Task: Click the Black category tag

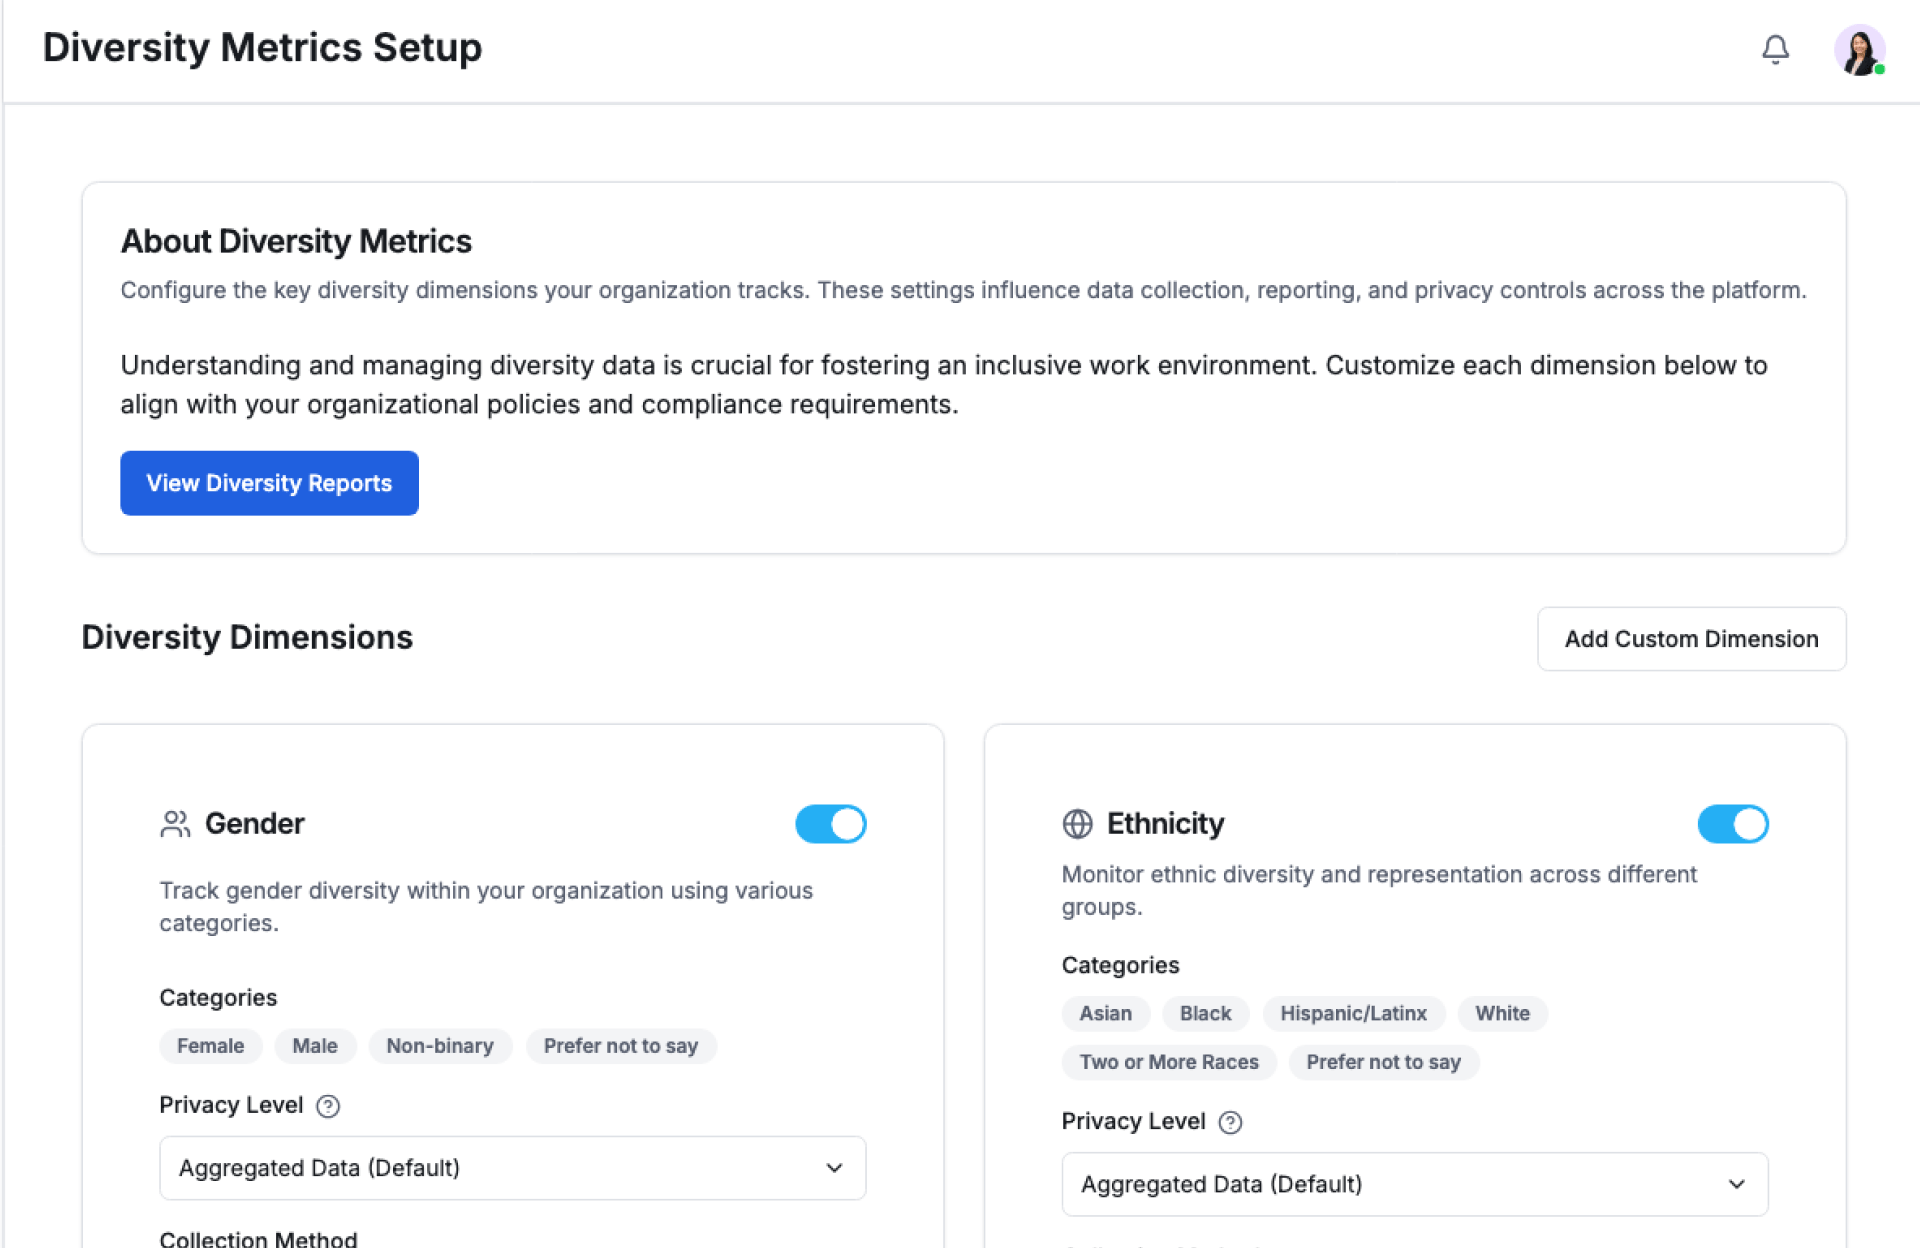Action: 1205,1013
